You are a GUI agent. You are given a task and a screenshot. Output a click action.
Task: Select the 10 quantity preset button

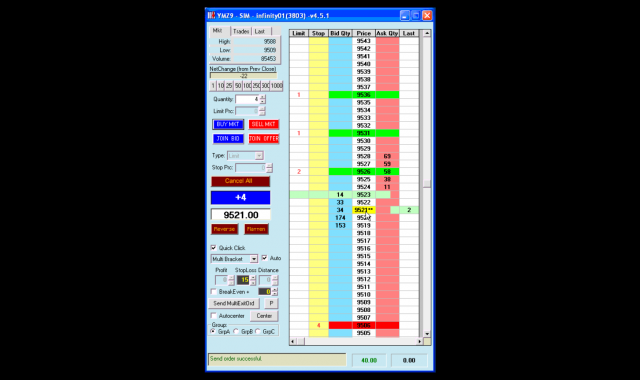click(221, 86)
